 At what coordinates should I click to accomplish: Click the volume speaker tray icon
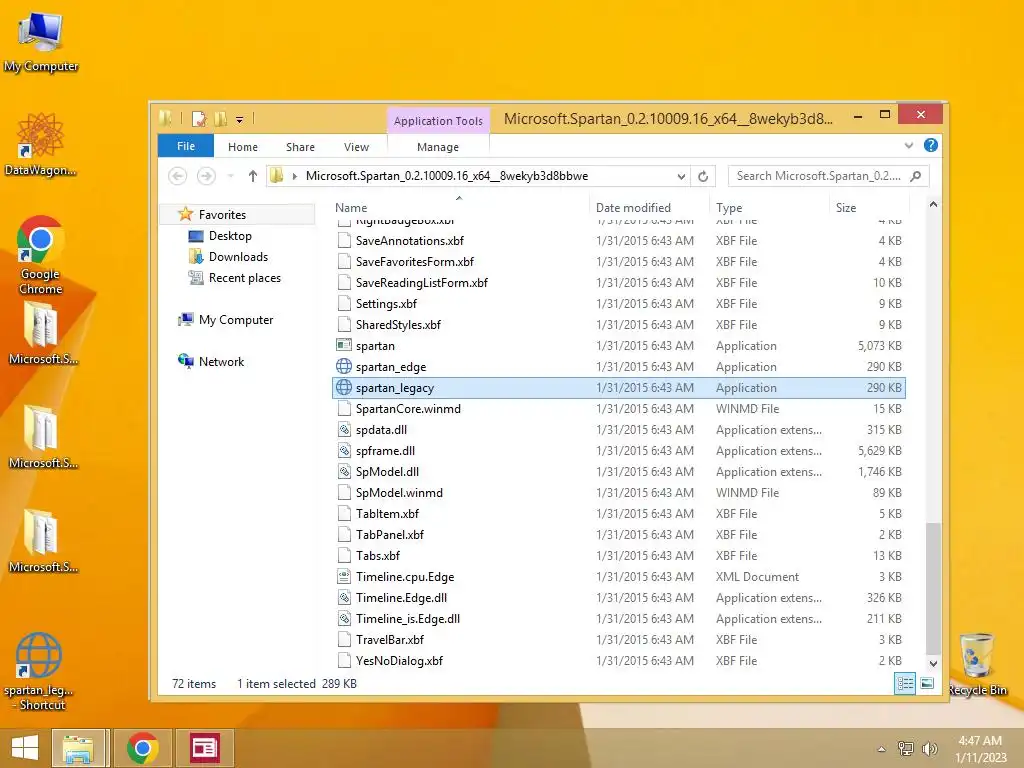(929, 749)
